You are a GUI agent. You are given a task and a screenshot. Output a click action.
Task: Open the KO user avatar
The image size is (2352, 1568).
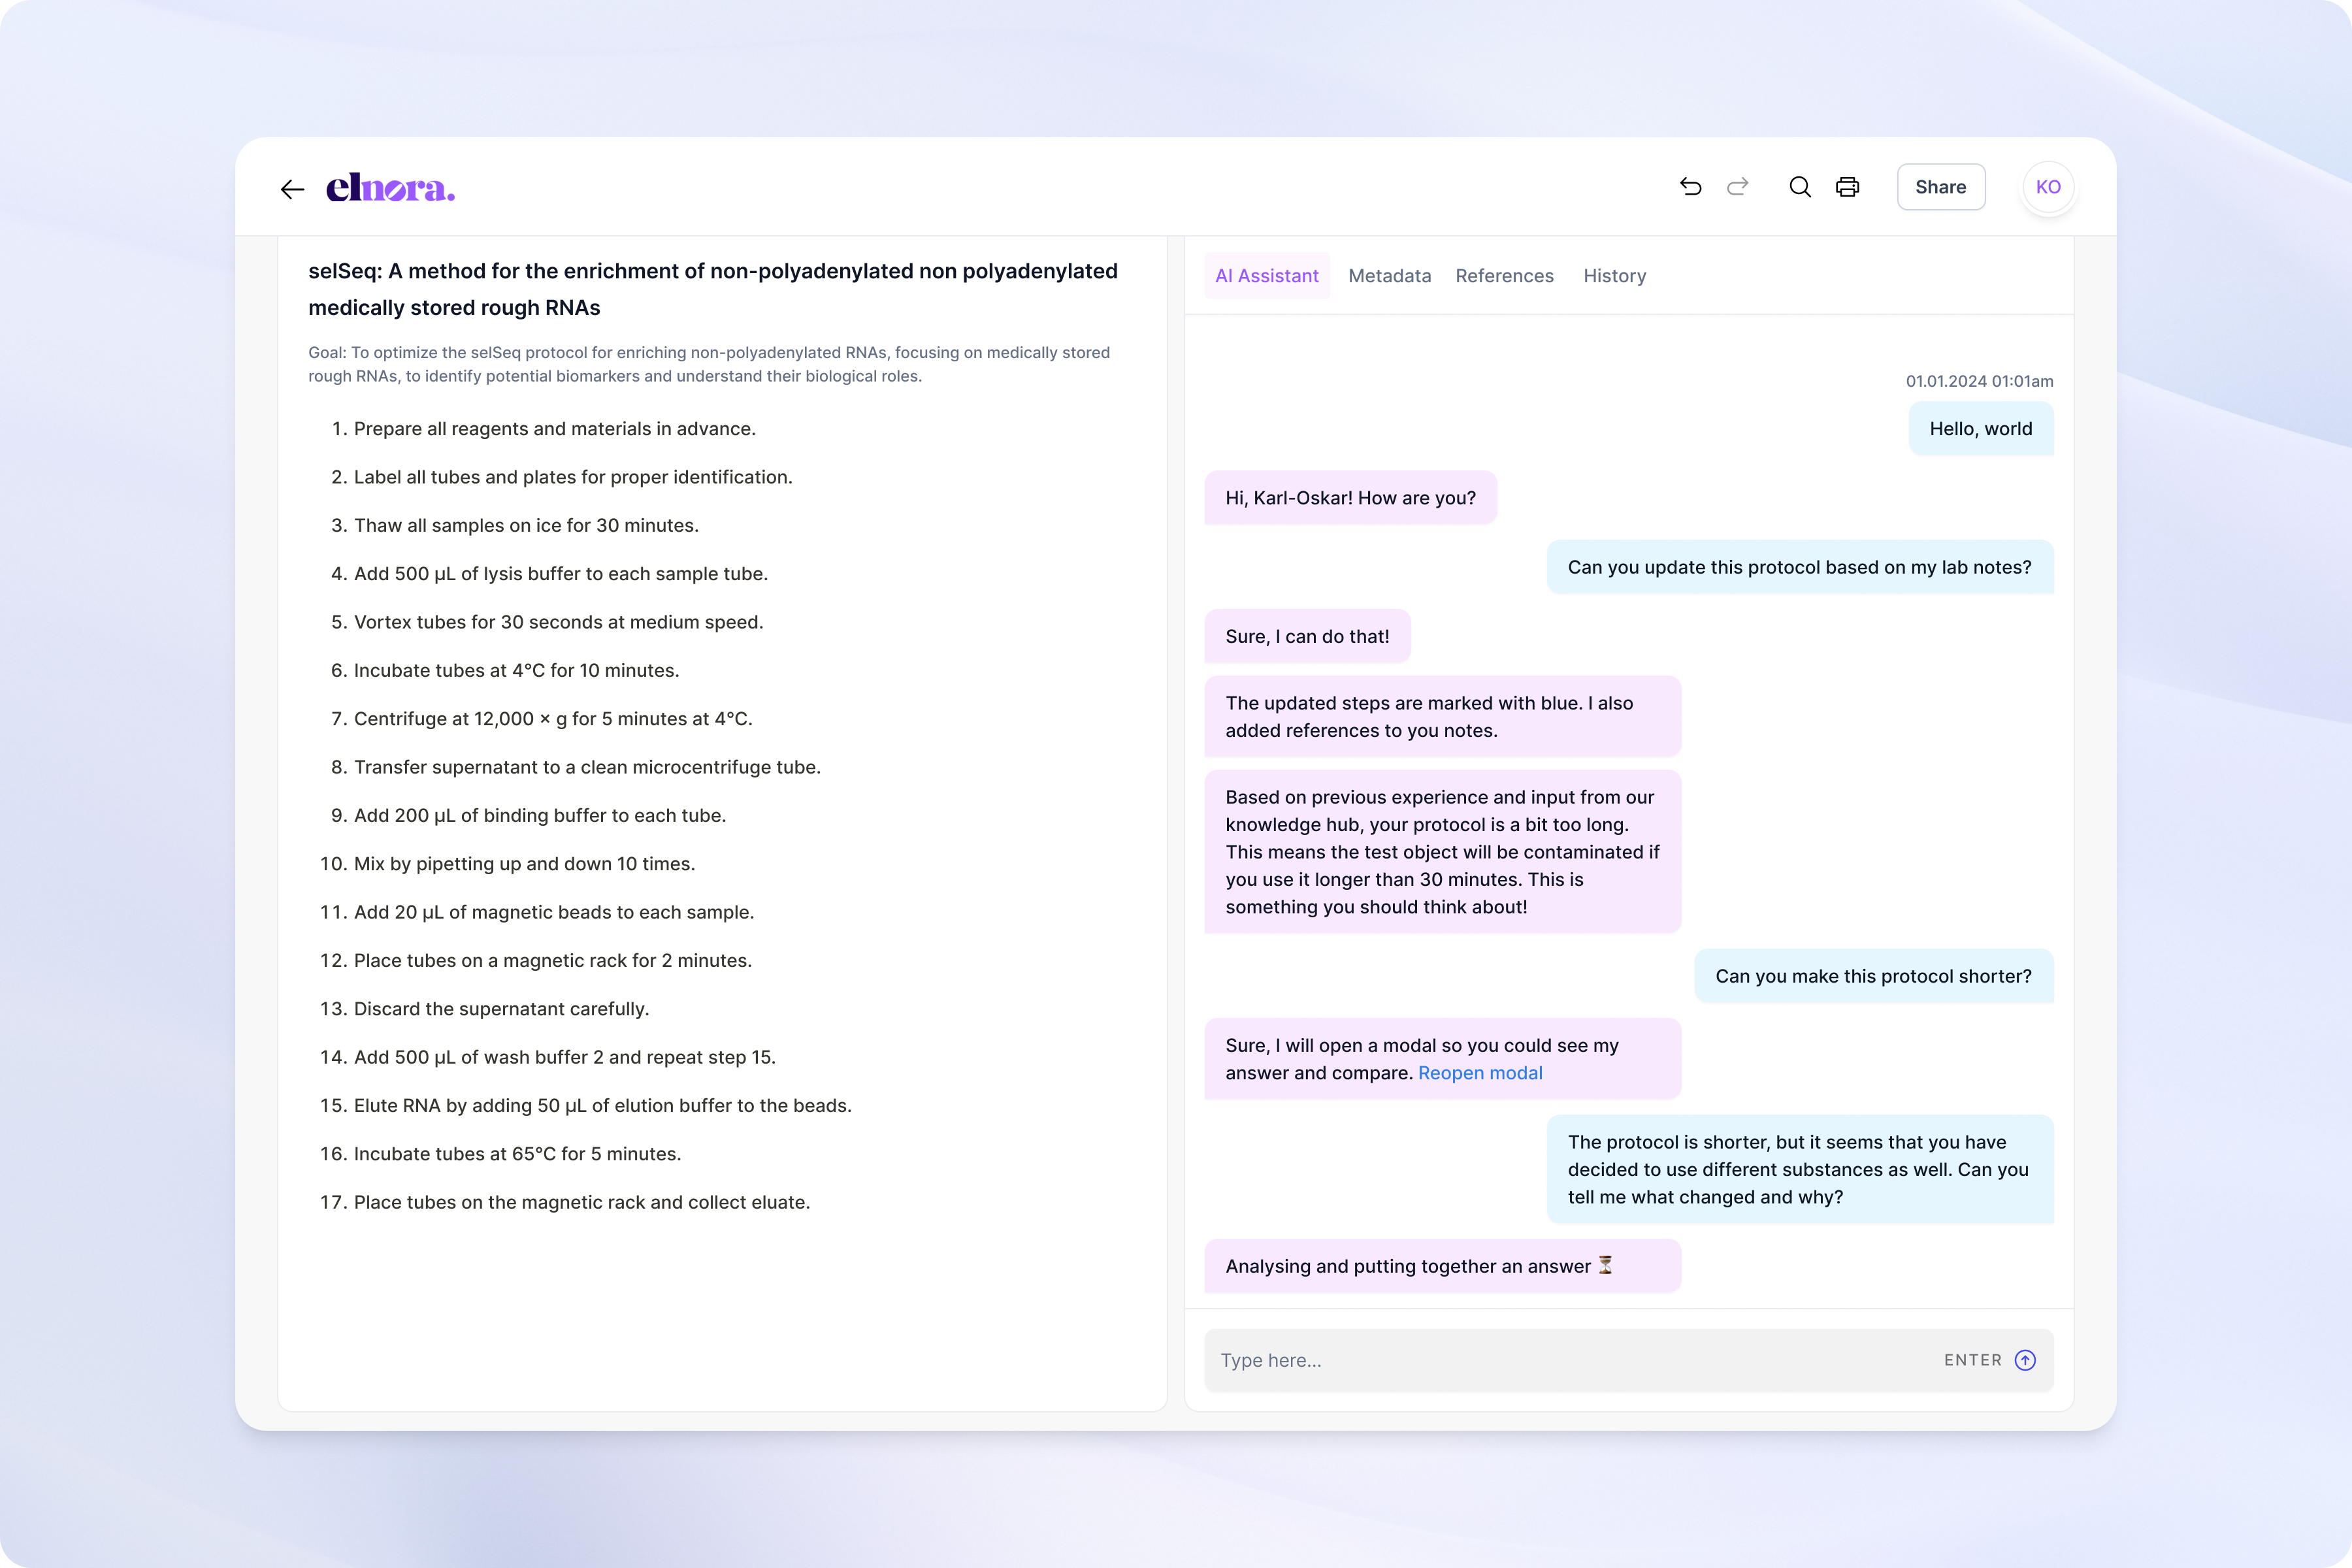tap(2047, 187)
